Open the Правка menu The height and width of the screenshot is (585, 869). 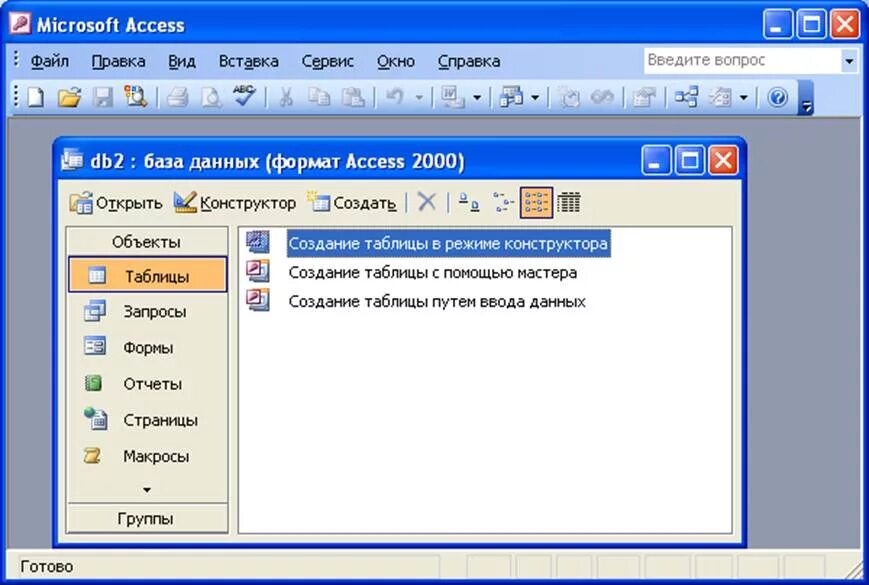click(119, 61)
